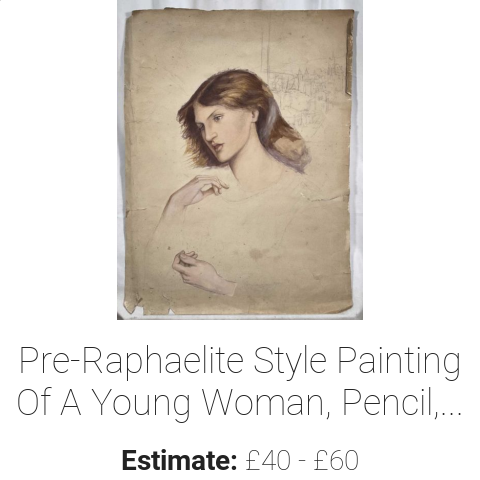The width and height of the screenshot is (480, 480).
Task: Click the lower clenched hand in the artwork
Action: pos(203,273)
